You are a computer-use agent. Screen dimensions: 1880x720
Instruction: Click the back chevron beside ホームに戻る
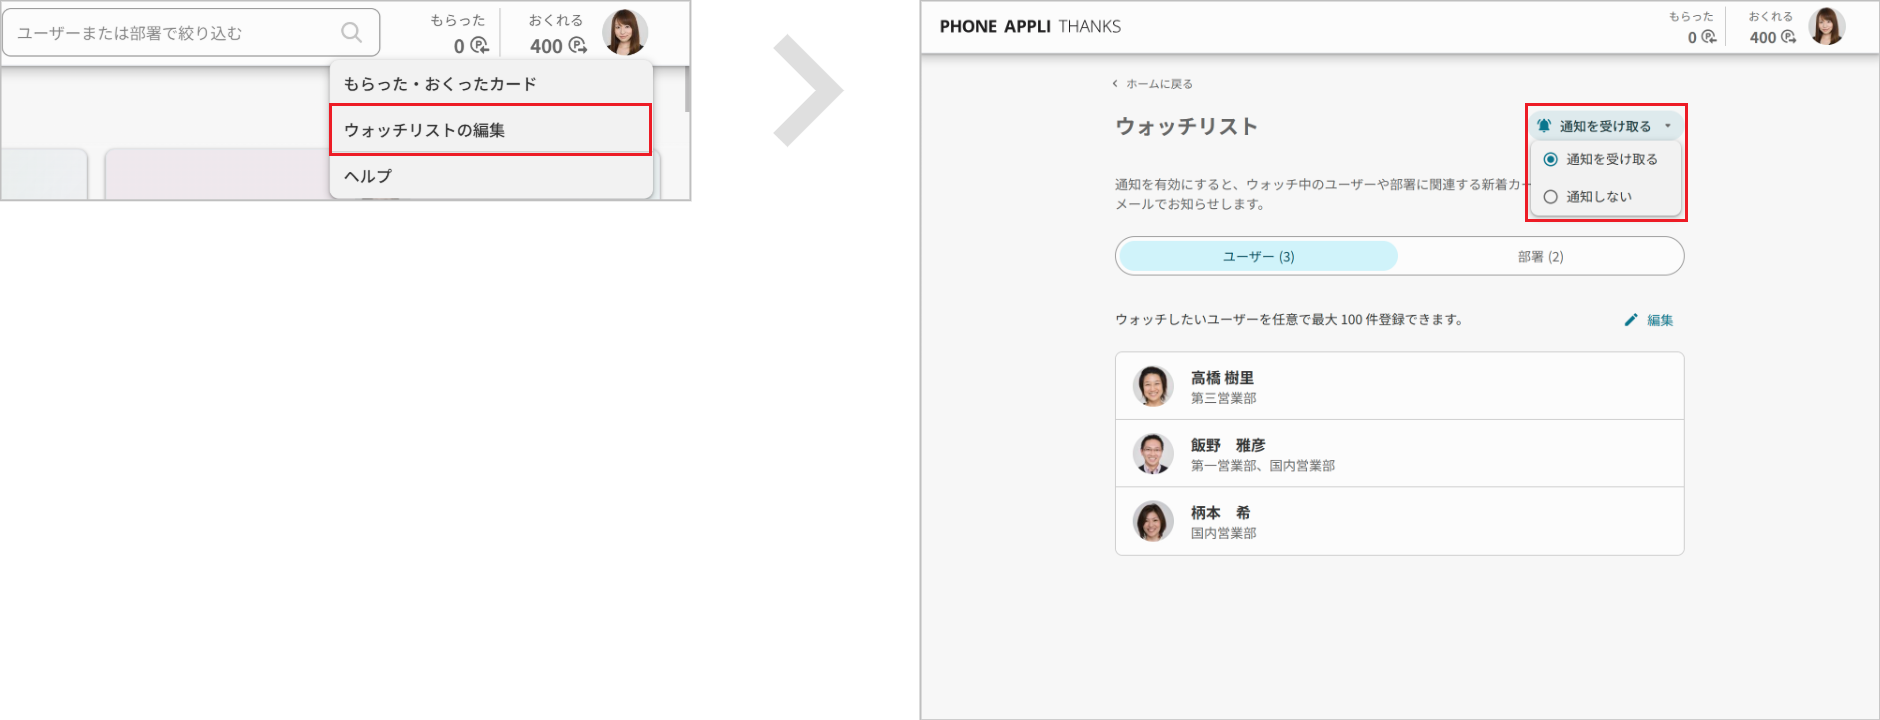pyautogui.click(x=1115, y=84)
